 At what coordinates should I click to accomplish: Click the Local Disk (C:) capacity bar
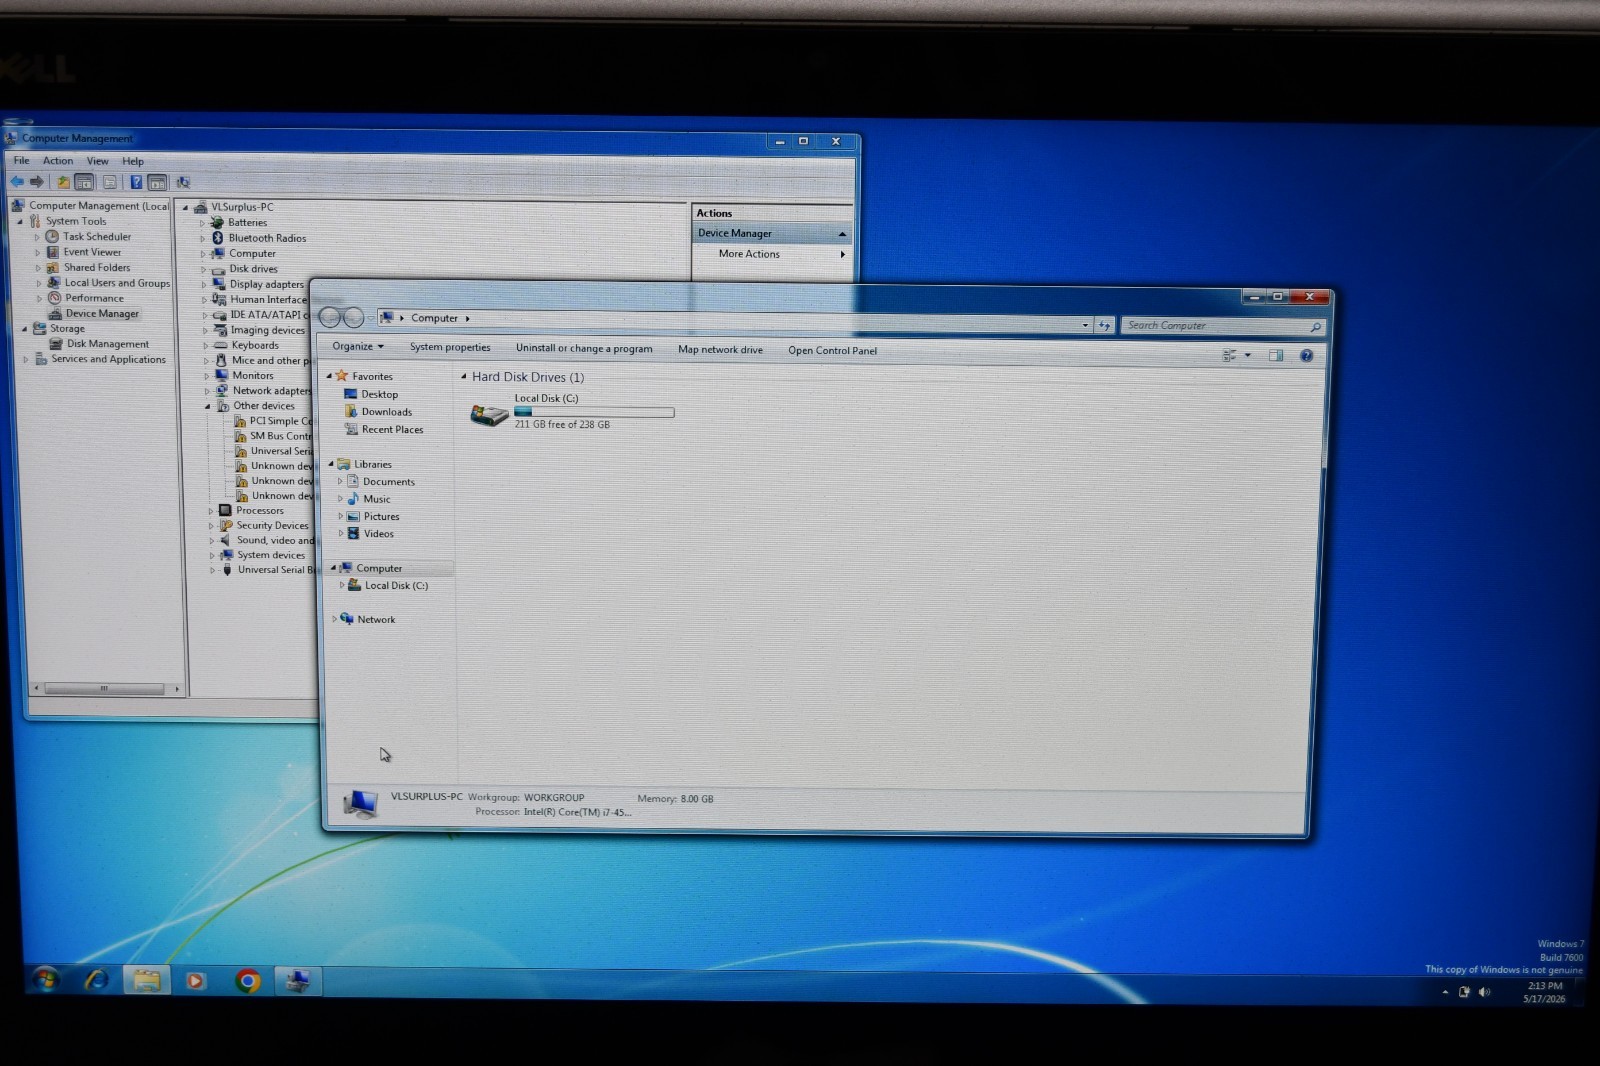[594, 412]
